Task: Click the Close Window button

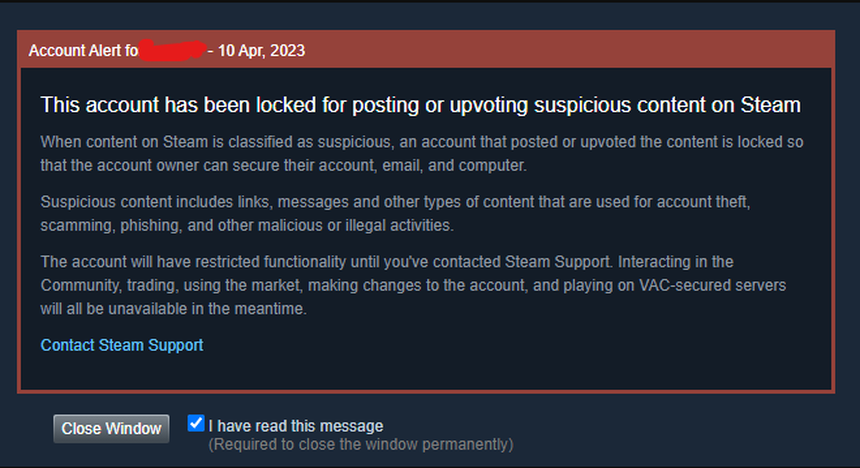Action: tap(111, 428)
